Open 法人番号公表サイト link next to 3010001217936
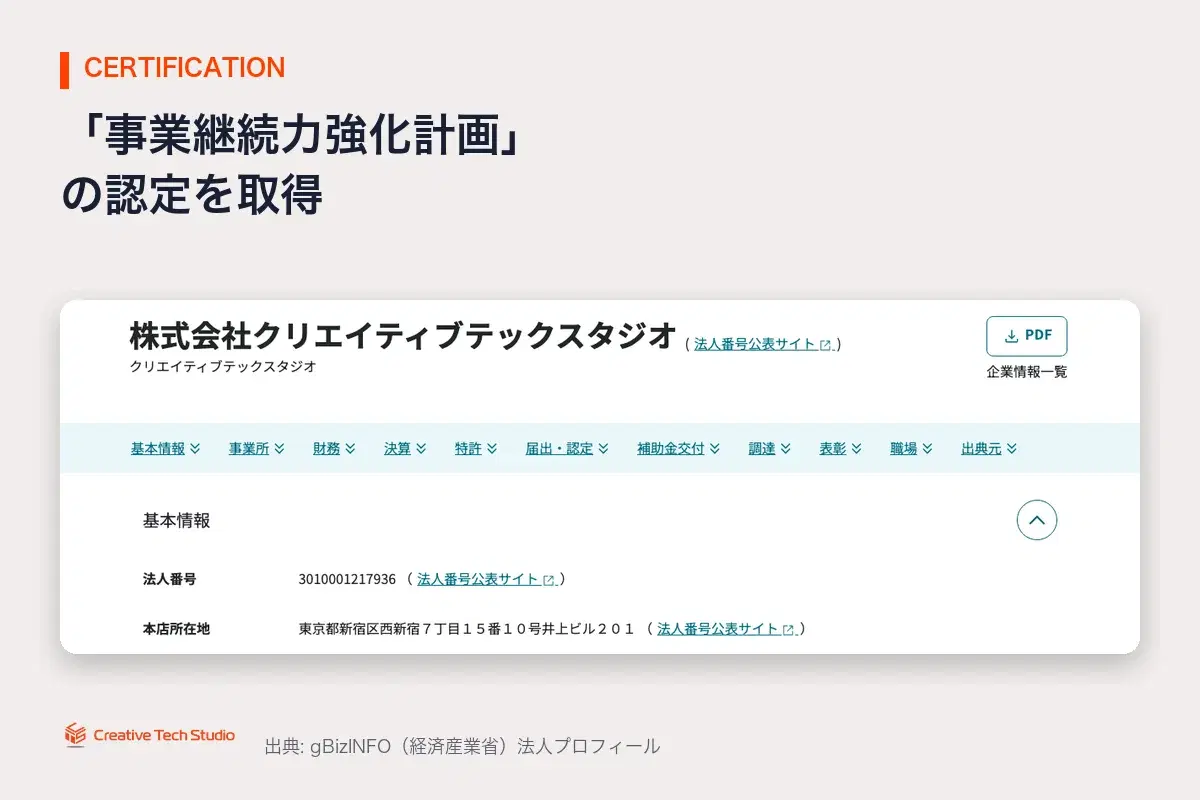This screenshot has width=1200, height=800. pos(486,579)
